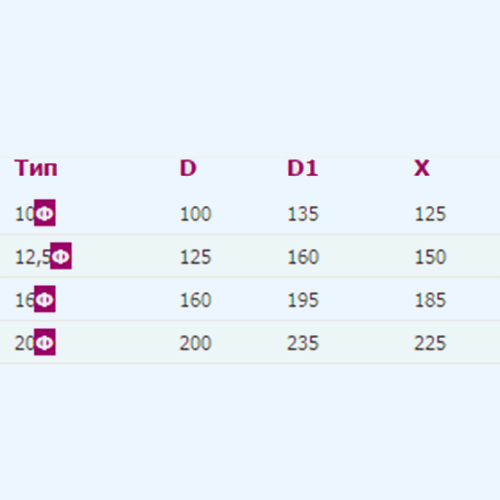This screenshot has height=500, width=500.
Task: Select the D value 125 in second row
Action: [196, 257]
